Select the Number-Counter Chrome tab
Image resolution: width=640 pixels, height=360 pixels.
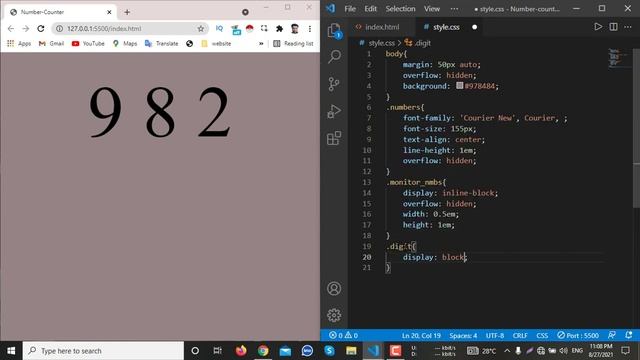pyautogui.click(x=60, y=12)
